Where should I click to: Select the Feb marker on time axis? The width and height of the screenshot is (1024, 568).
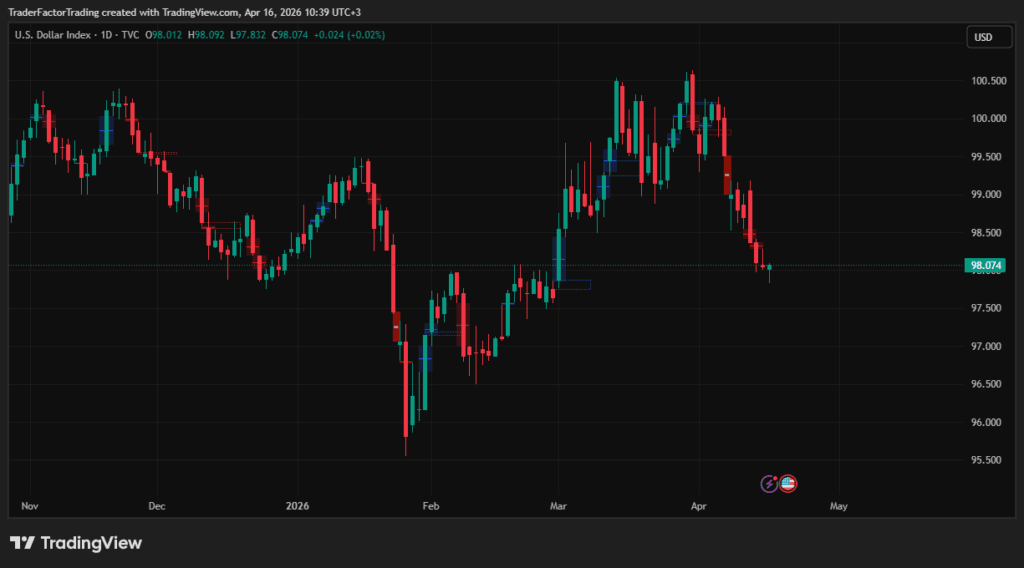430,507
